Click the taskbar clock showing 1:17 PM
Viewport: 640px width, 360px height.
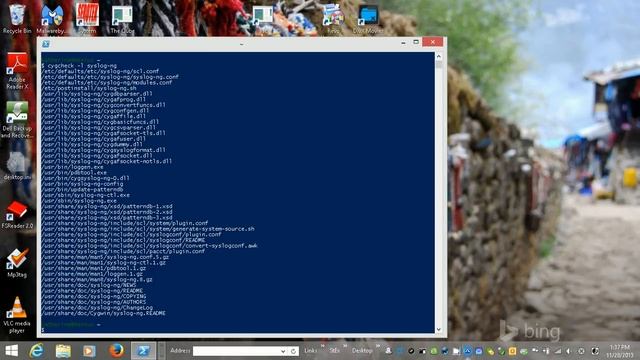click(x=620, y=351)
